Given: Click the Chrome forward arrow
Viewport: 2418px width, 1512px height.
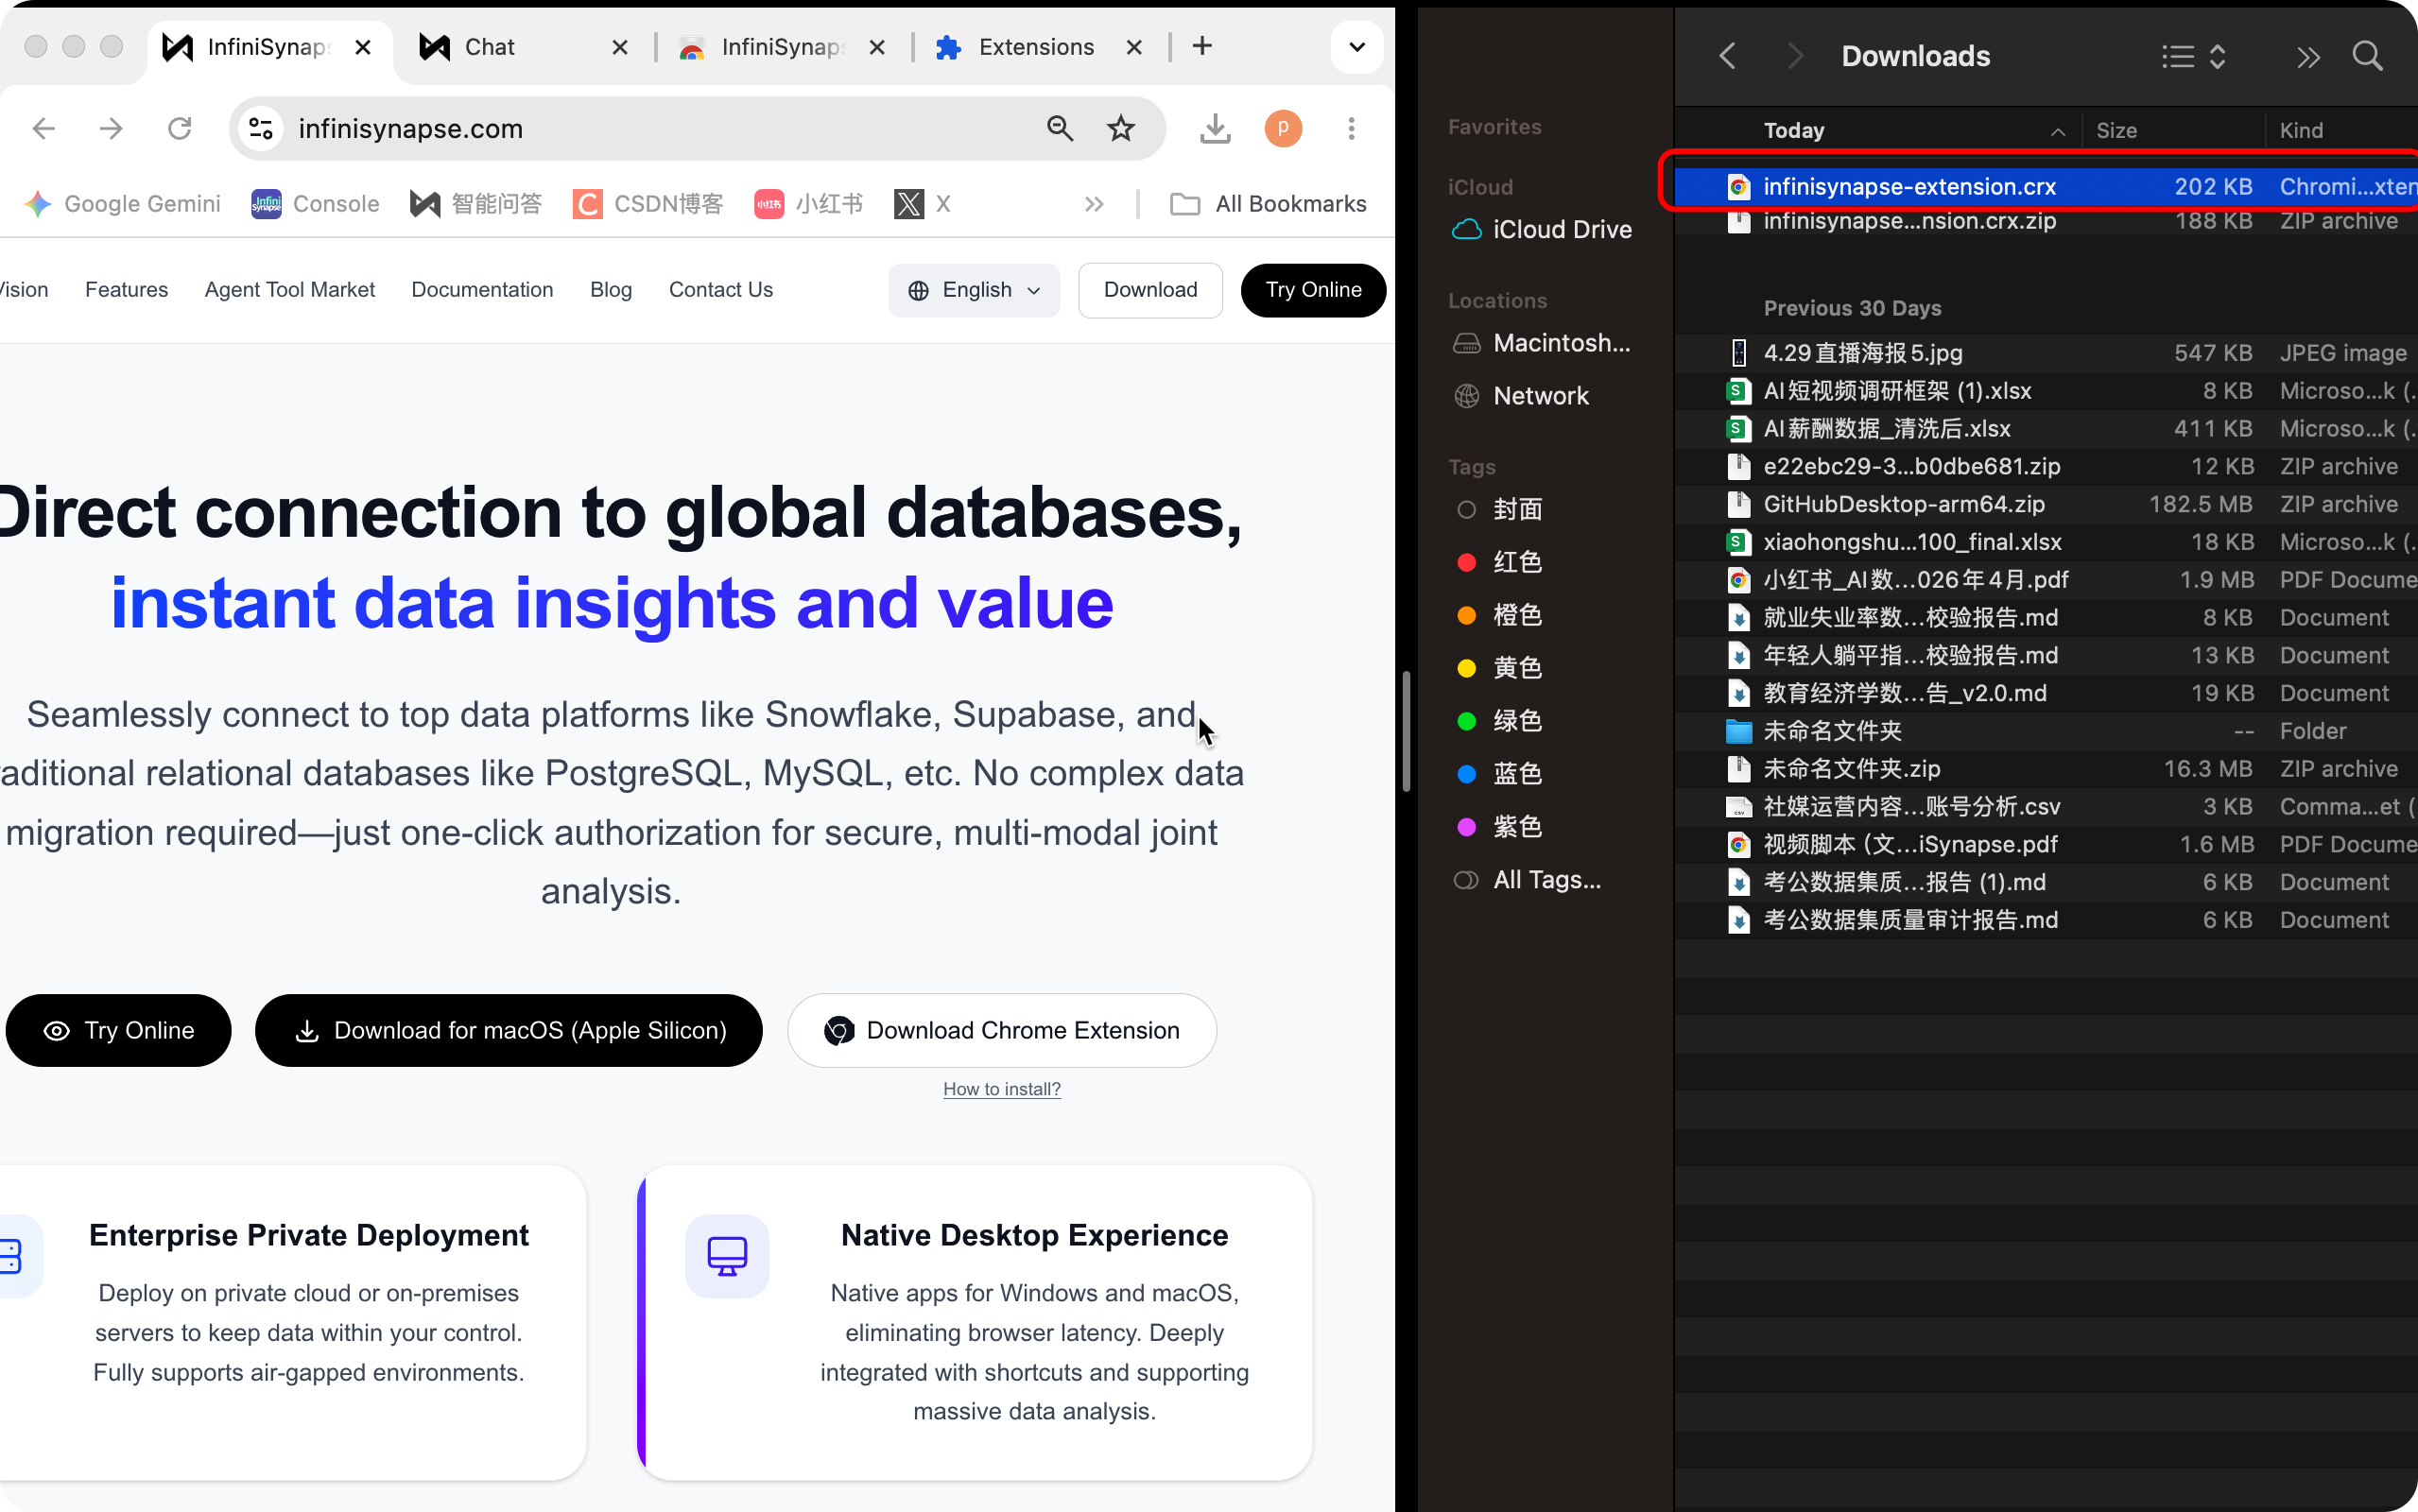Looking at the screenshot, I should coord(111,128).
